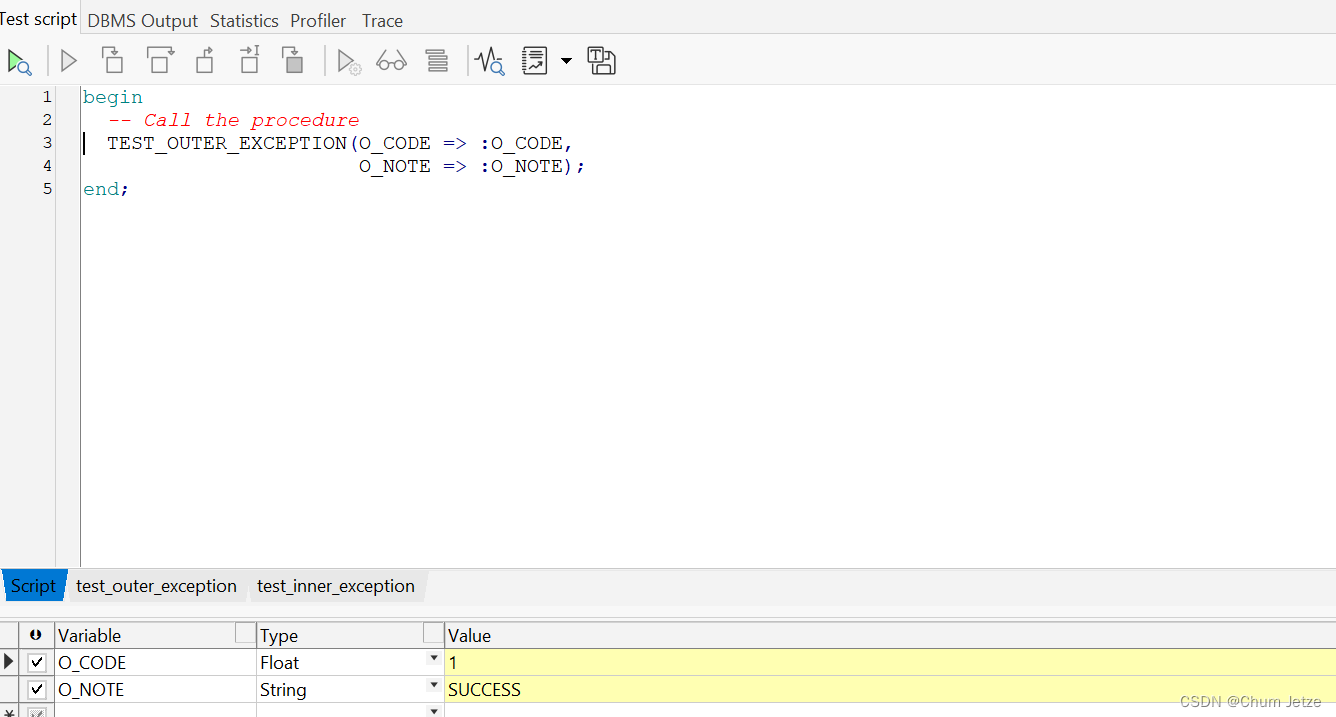This screenshot has width=1336, height=717.
Task: Click the Step into icon
Action: pyautogui.click(x=112, y=61)
